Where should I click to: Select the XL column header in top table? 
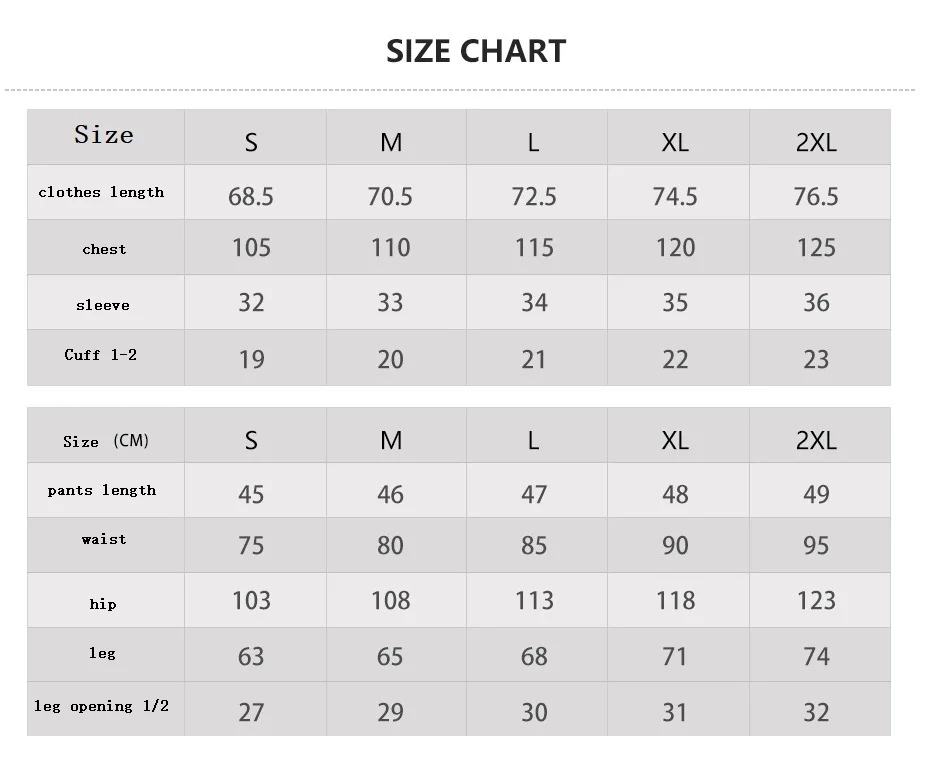point(675,143)
